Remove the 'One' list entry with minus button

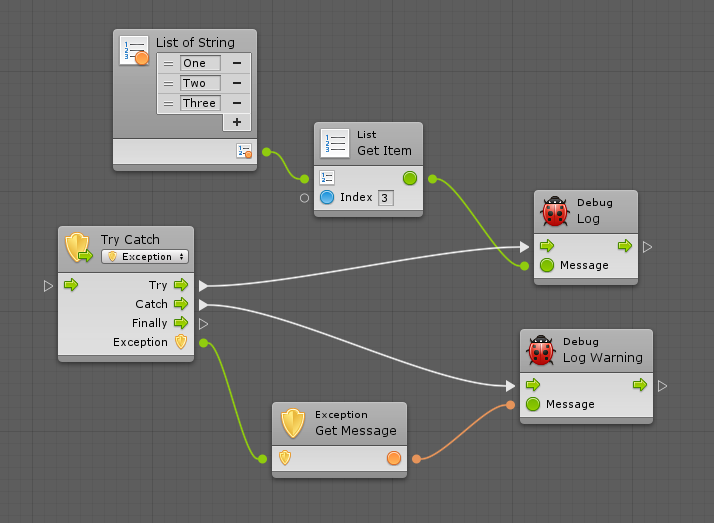point(237,63)
